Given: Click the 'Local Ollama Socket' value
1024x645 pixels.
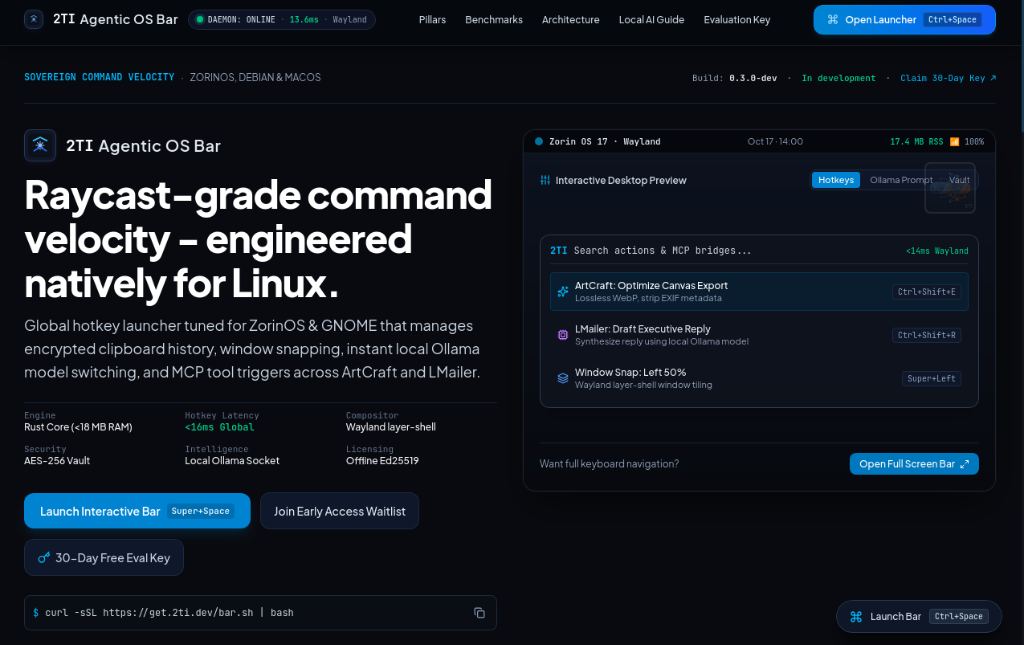Looking at the screenshot, I should (232, 460).
